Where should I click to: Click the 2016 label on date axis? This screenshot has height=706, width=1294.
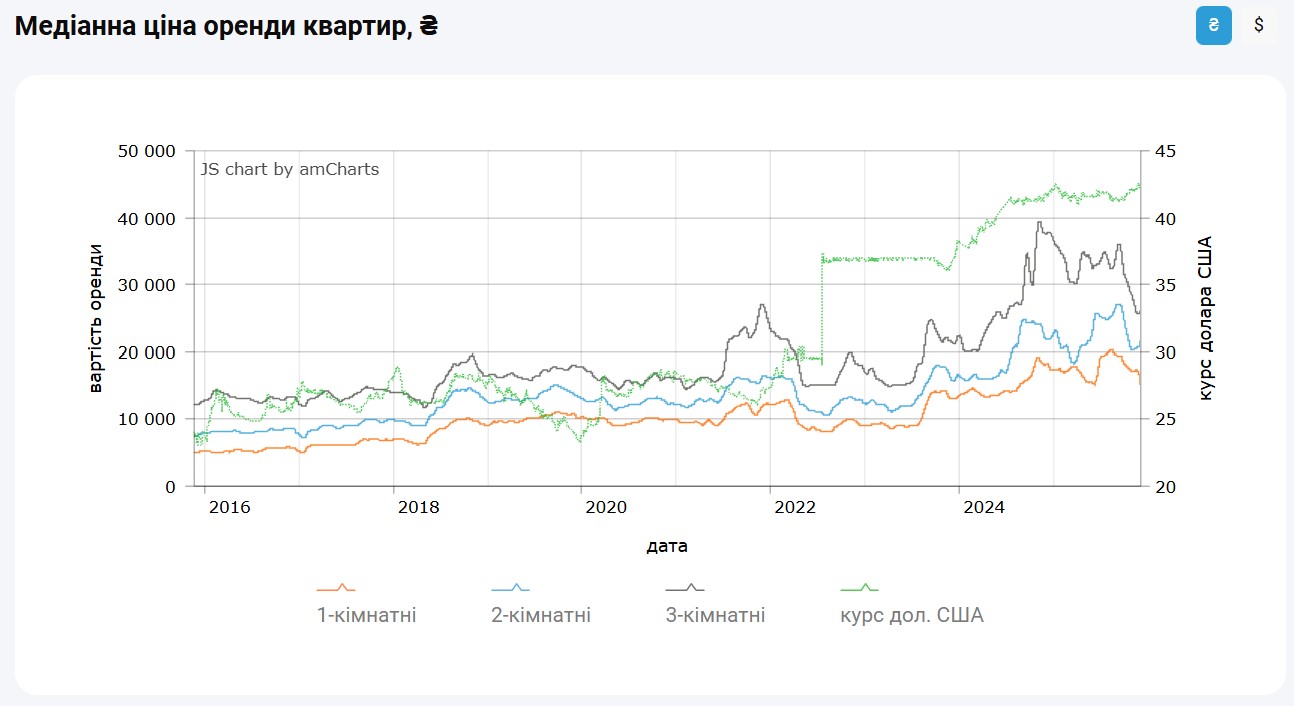tap(230, 507)
